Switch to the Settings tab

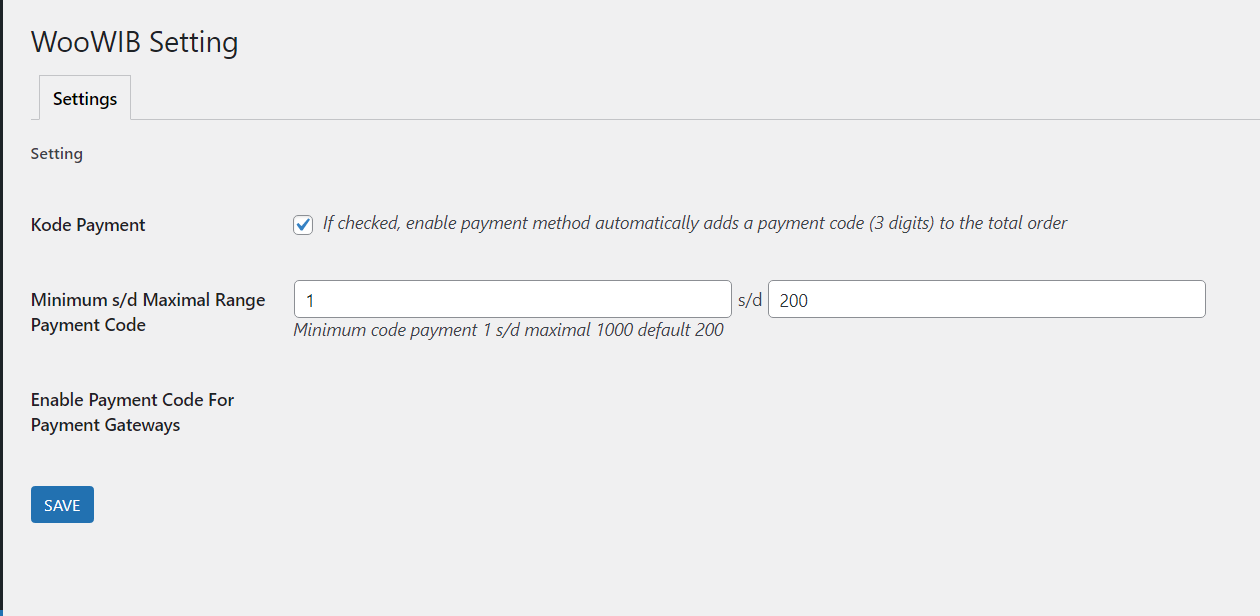85,98
